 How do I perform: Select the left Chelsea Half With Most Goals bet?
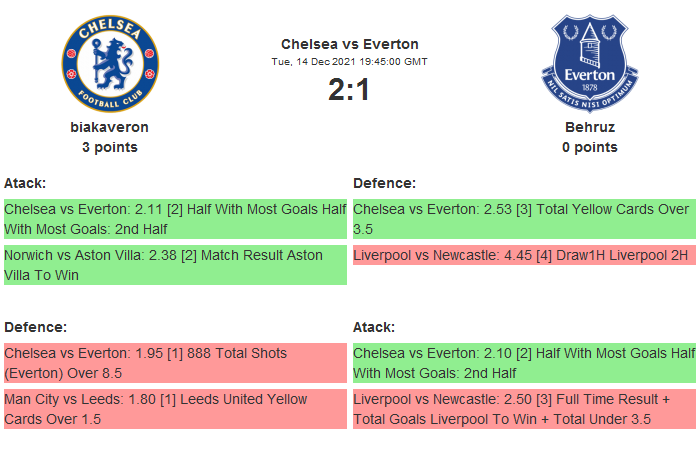tap(175, 219)
